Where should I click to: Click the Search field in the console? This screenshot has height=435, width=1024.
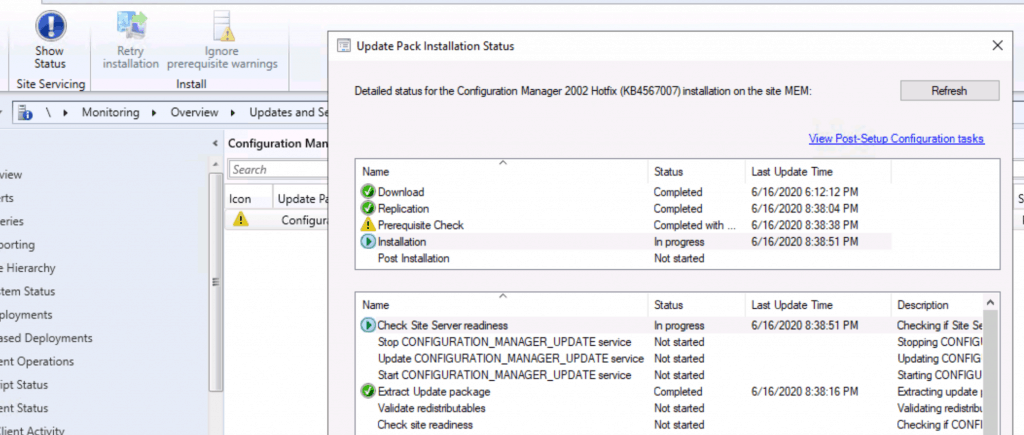coord(278,169)
